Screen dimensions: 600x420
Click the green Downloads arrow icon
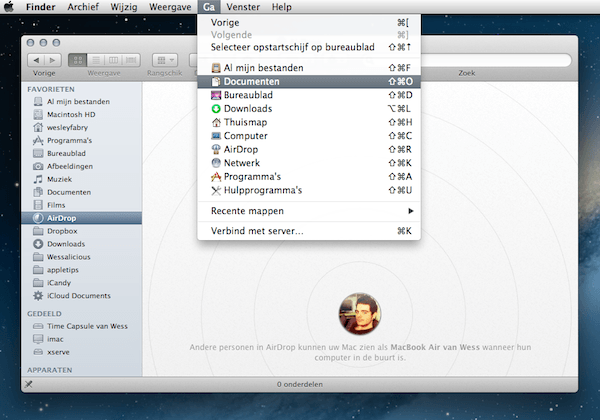216,109
